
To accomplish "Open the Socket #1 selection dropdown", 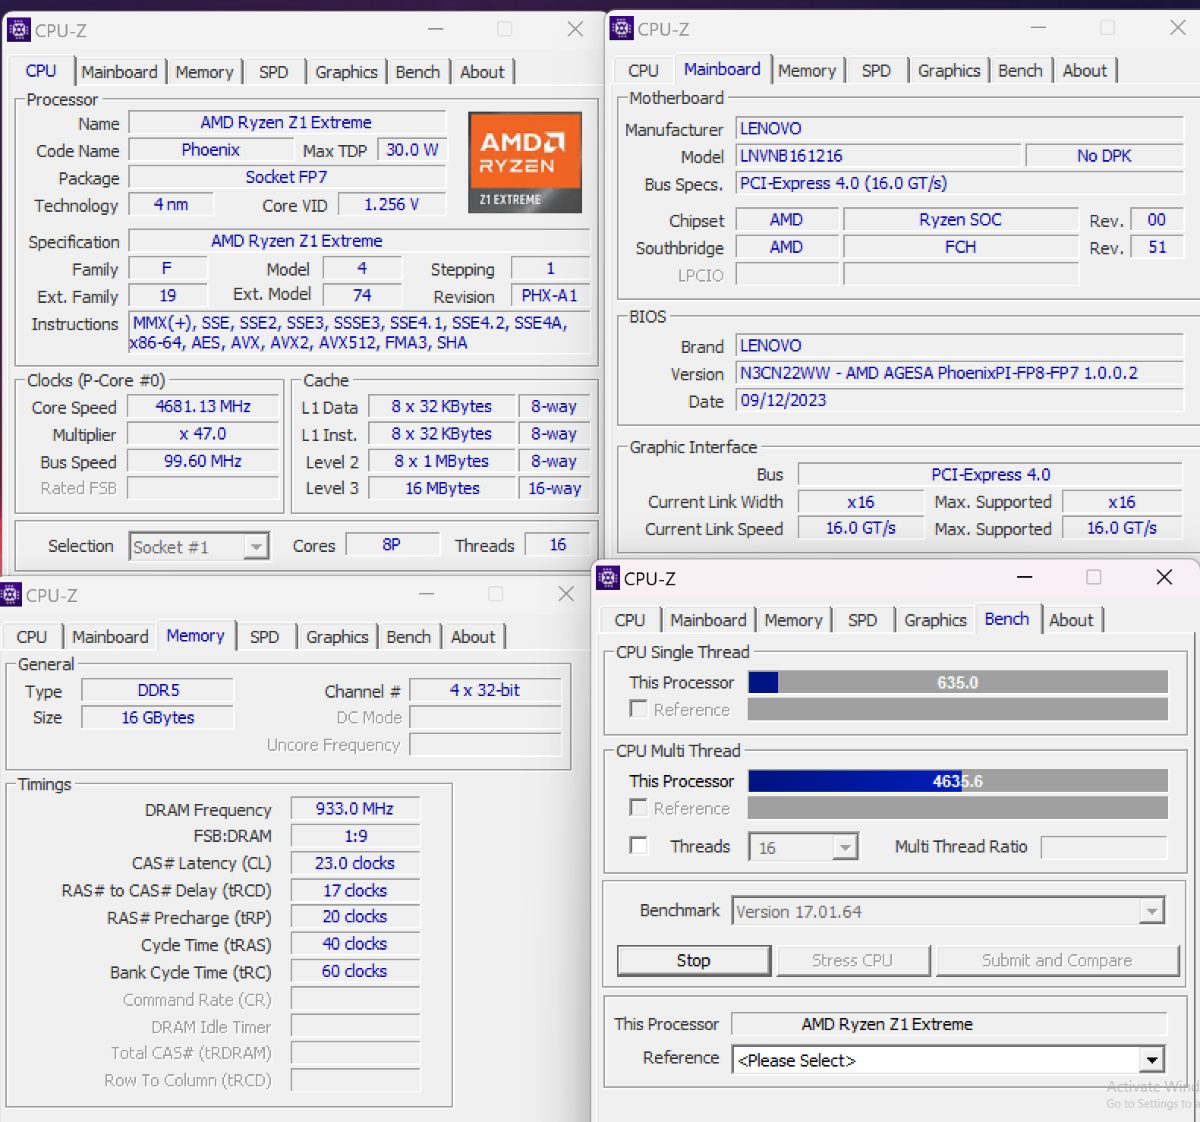I will (x=257, y=547).
